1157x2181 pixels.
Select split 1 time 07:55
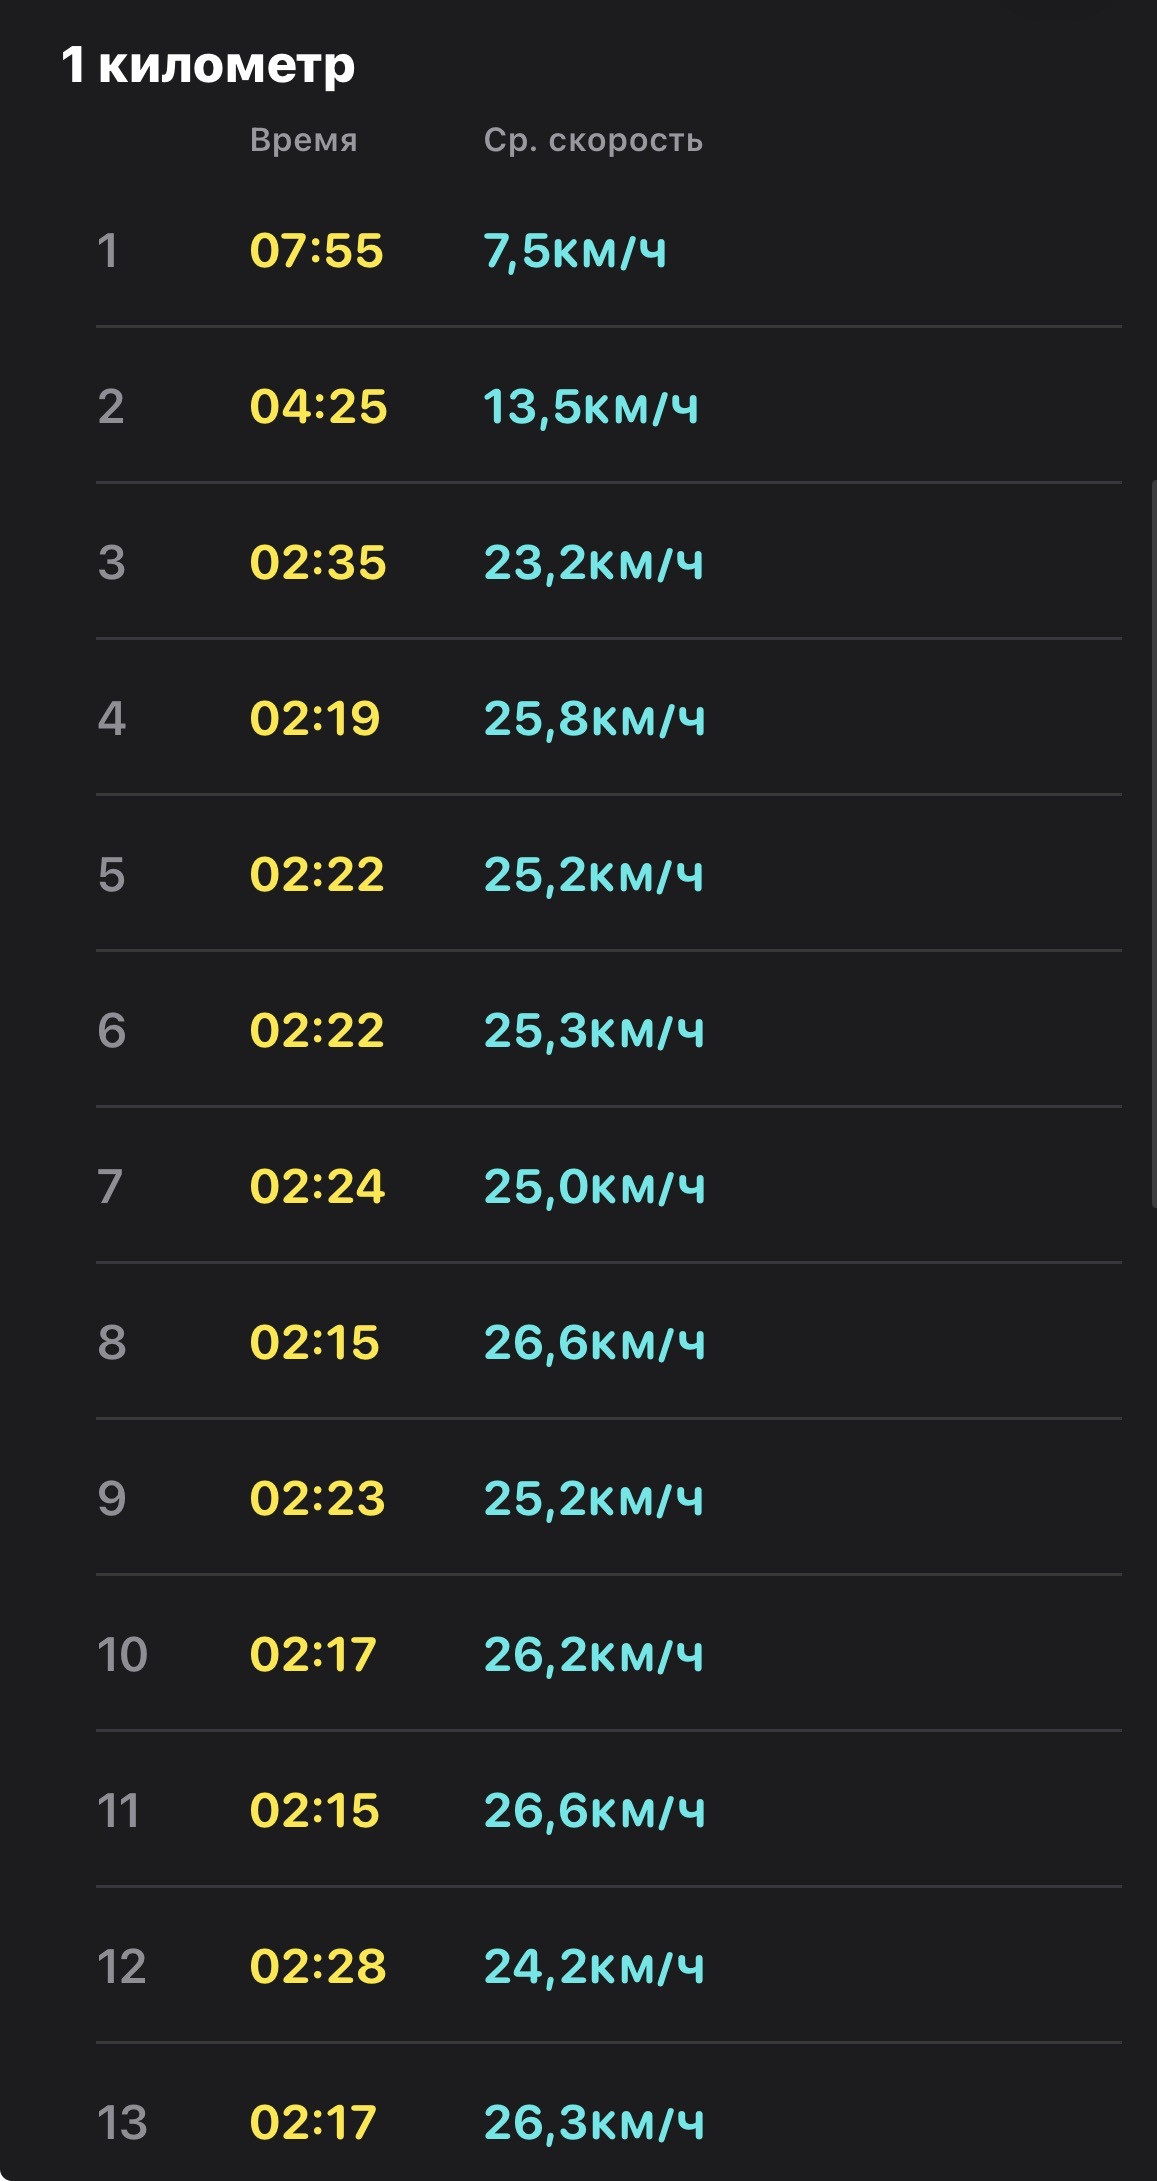[x=316, y=250]
